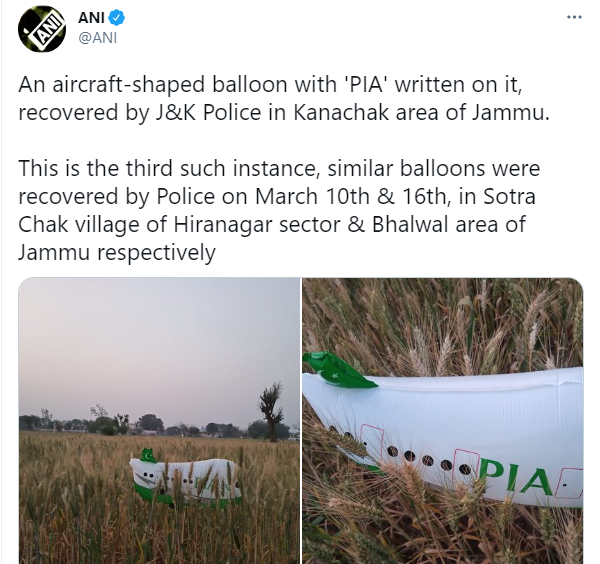Click the small balloon in left photo
The image size is (600, 564).
[x=185, y=479]
